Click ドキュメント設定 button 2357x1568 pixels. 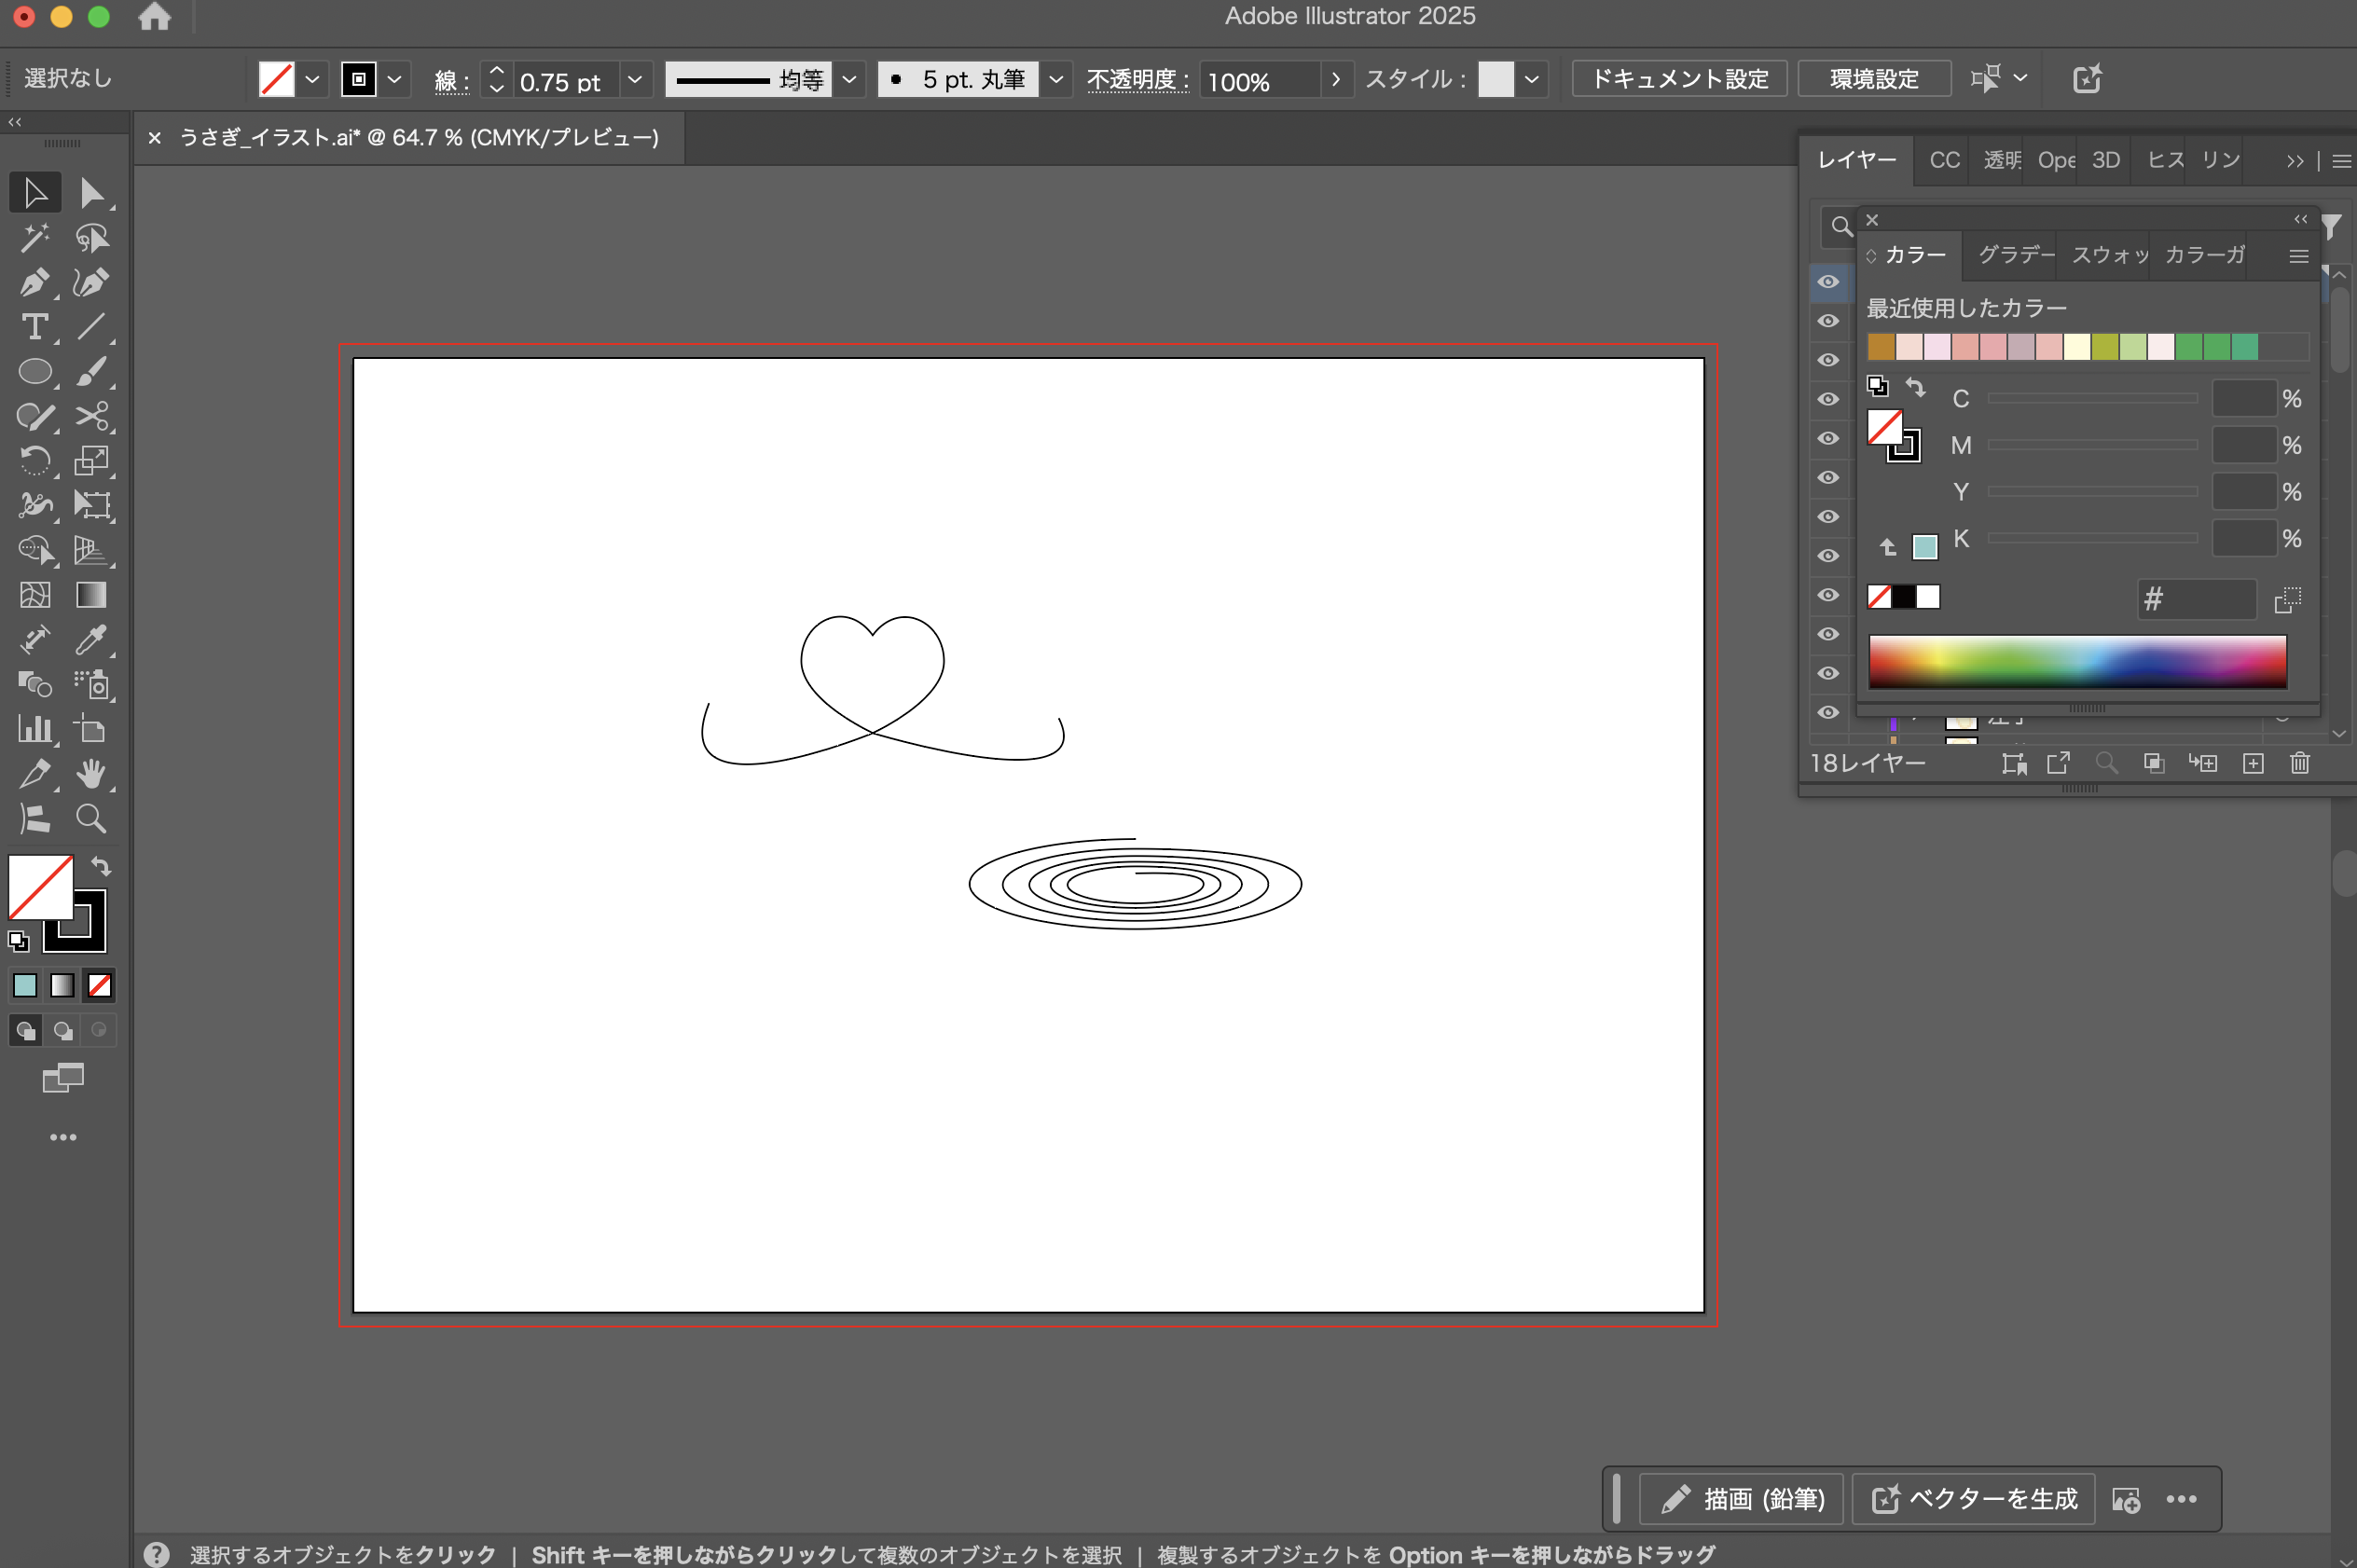(1679, 79)
